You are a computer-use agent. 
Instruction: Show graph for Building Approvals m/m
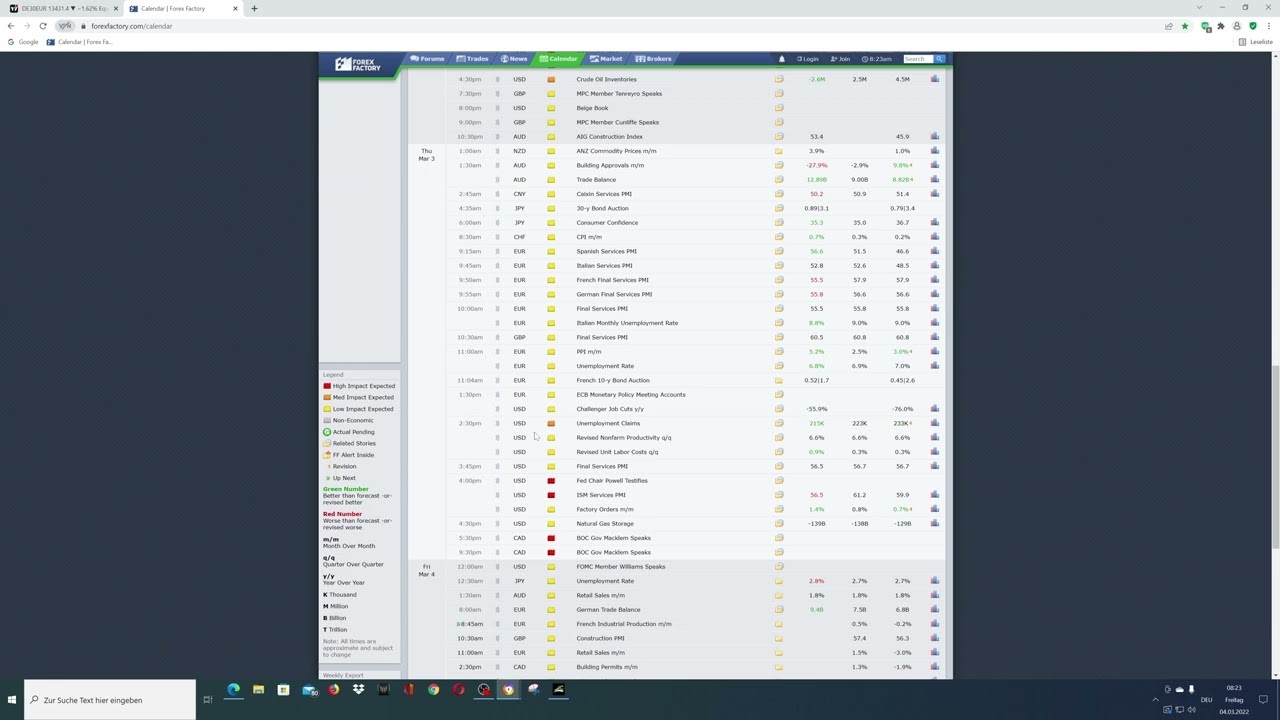click(x=934, y=165)
